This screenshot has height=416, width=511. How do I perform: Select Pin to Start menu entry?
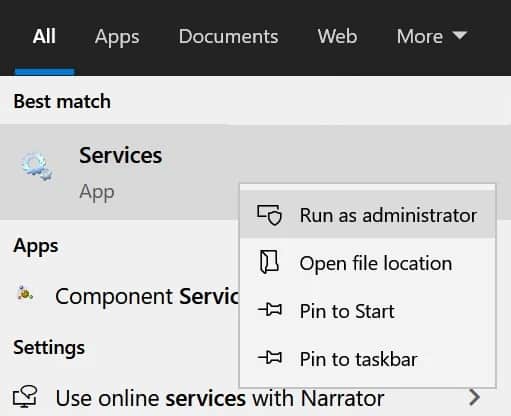[x=368, y=311]
